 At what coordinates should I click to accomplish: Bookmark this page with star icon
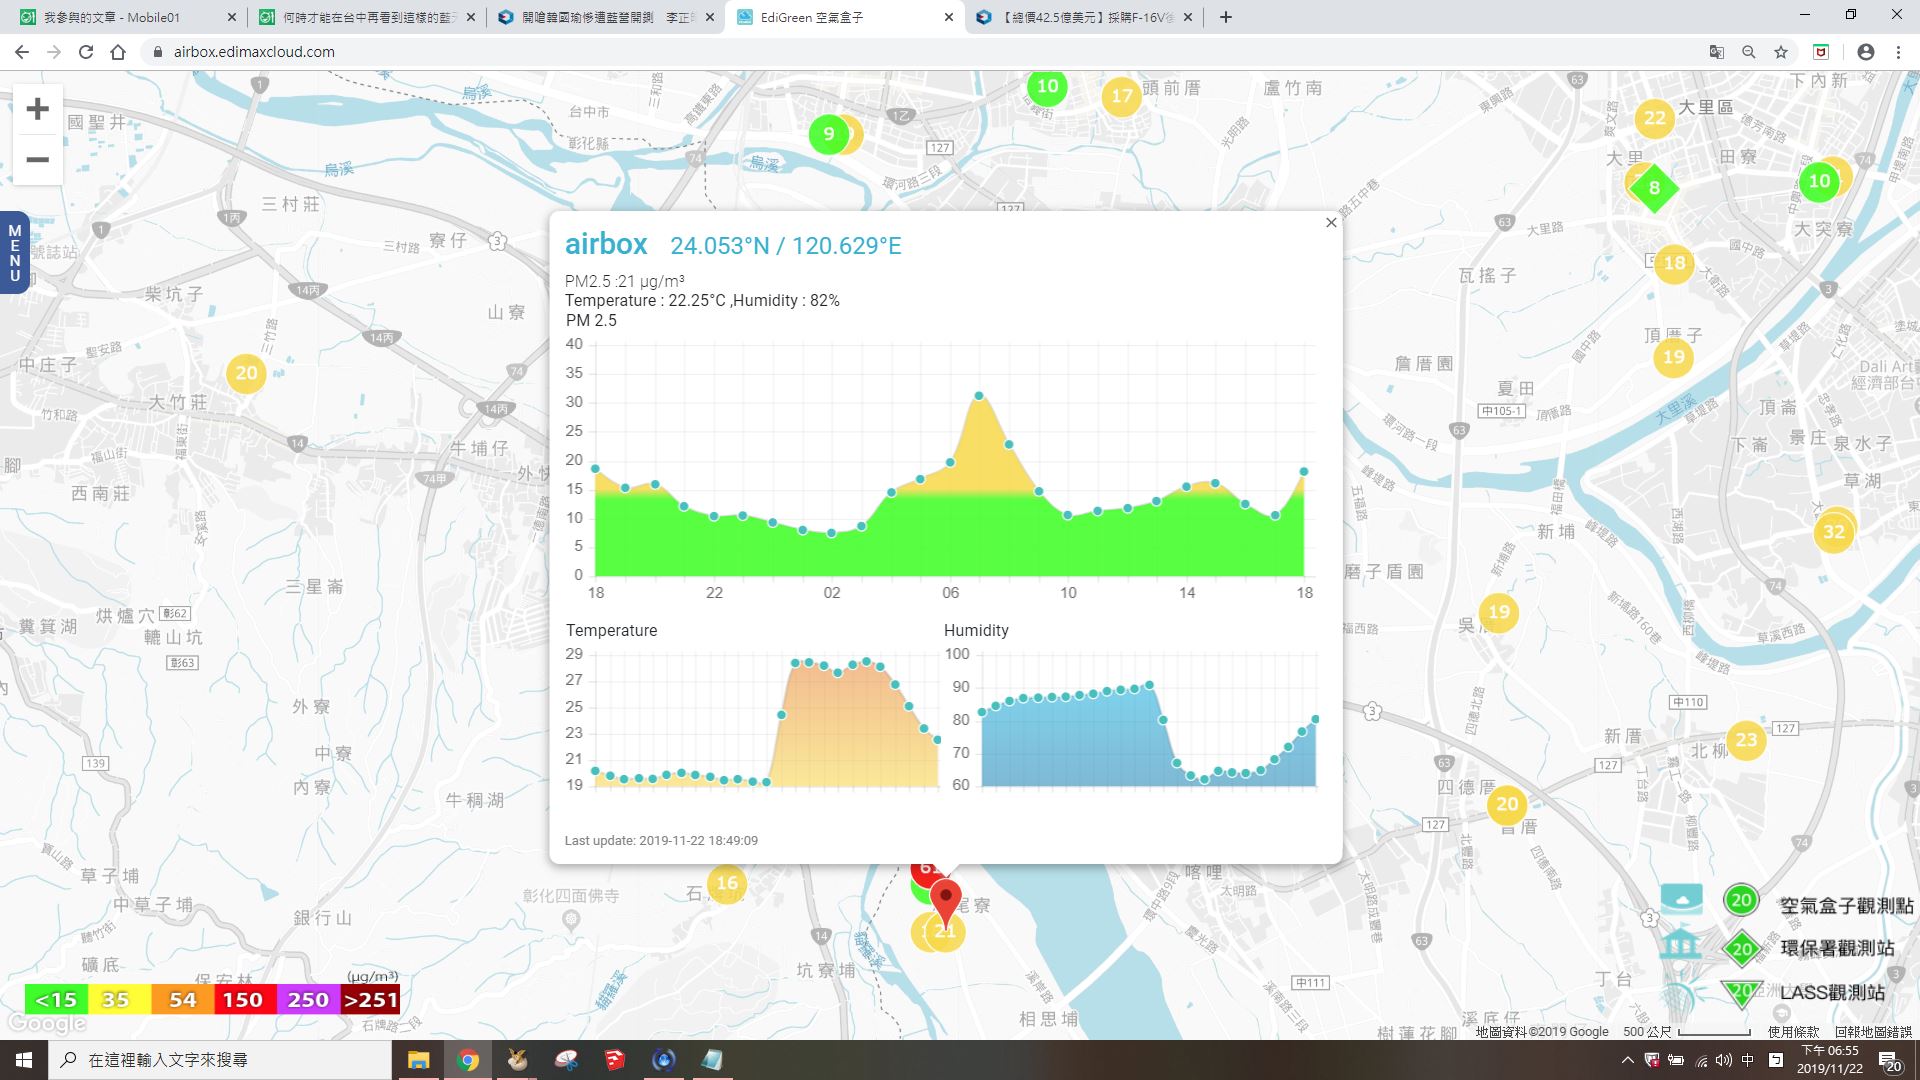pyautogui.click(x=1781, y=52)
